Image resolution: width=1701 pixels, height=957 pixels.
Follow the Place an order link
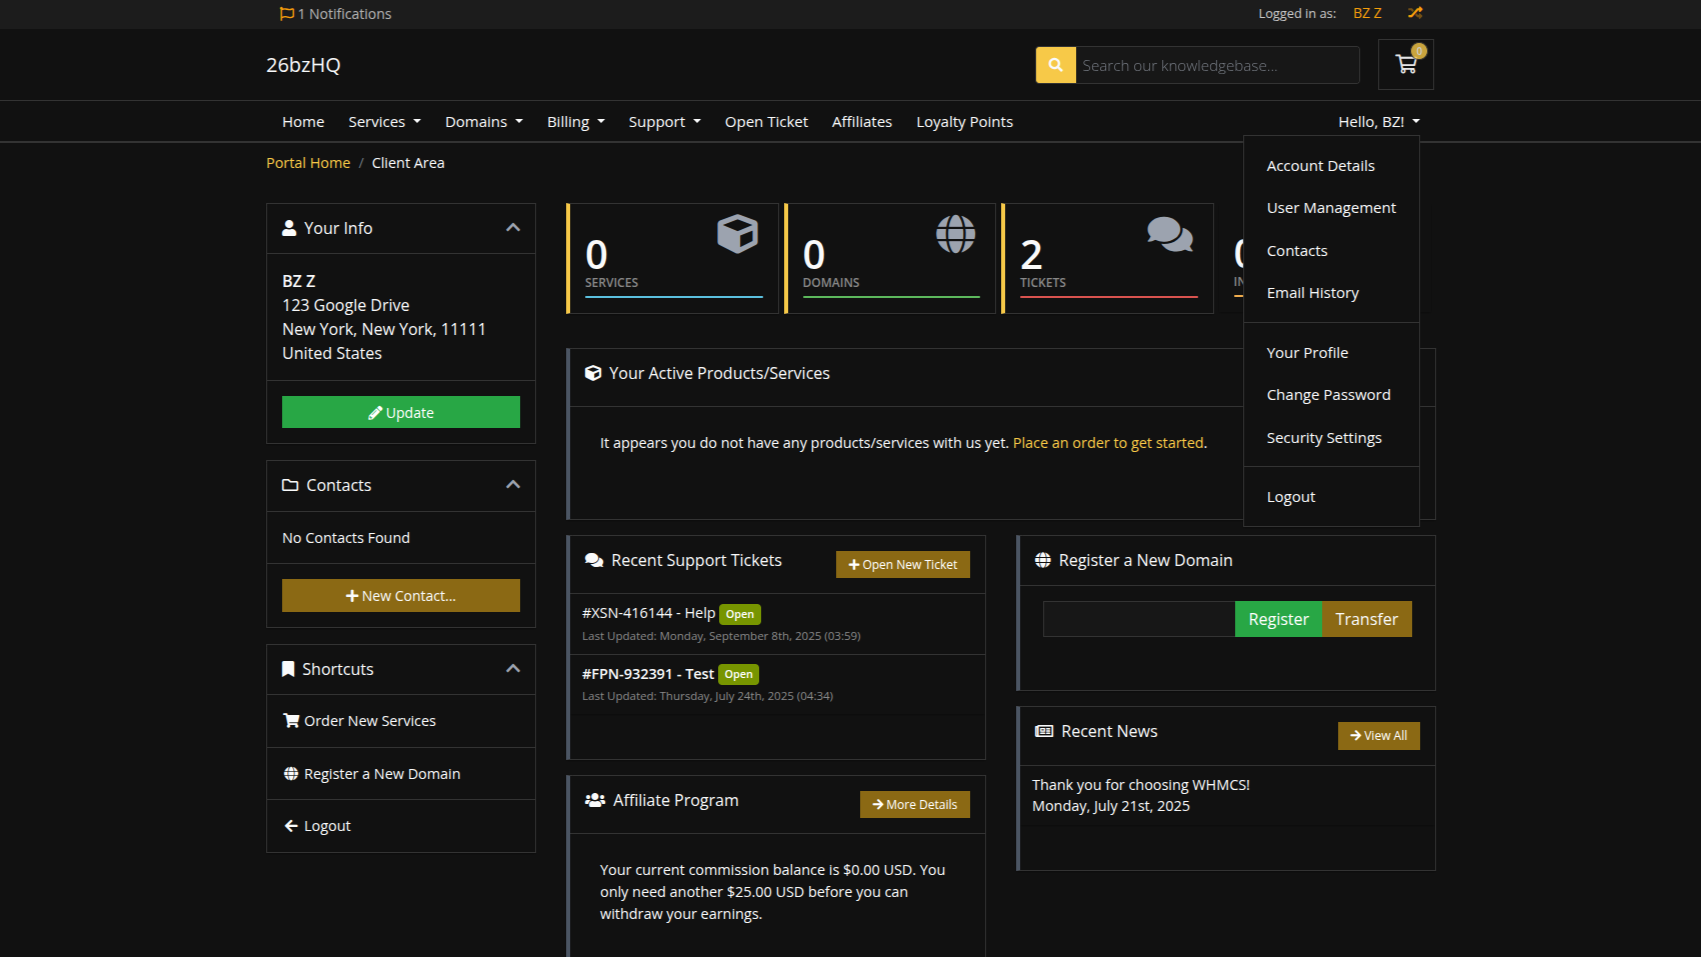[1108, 443]
